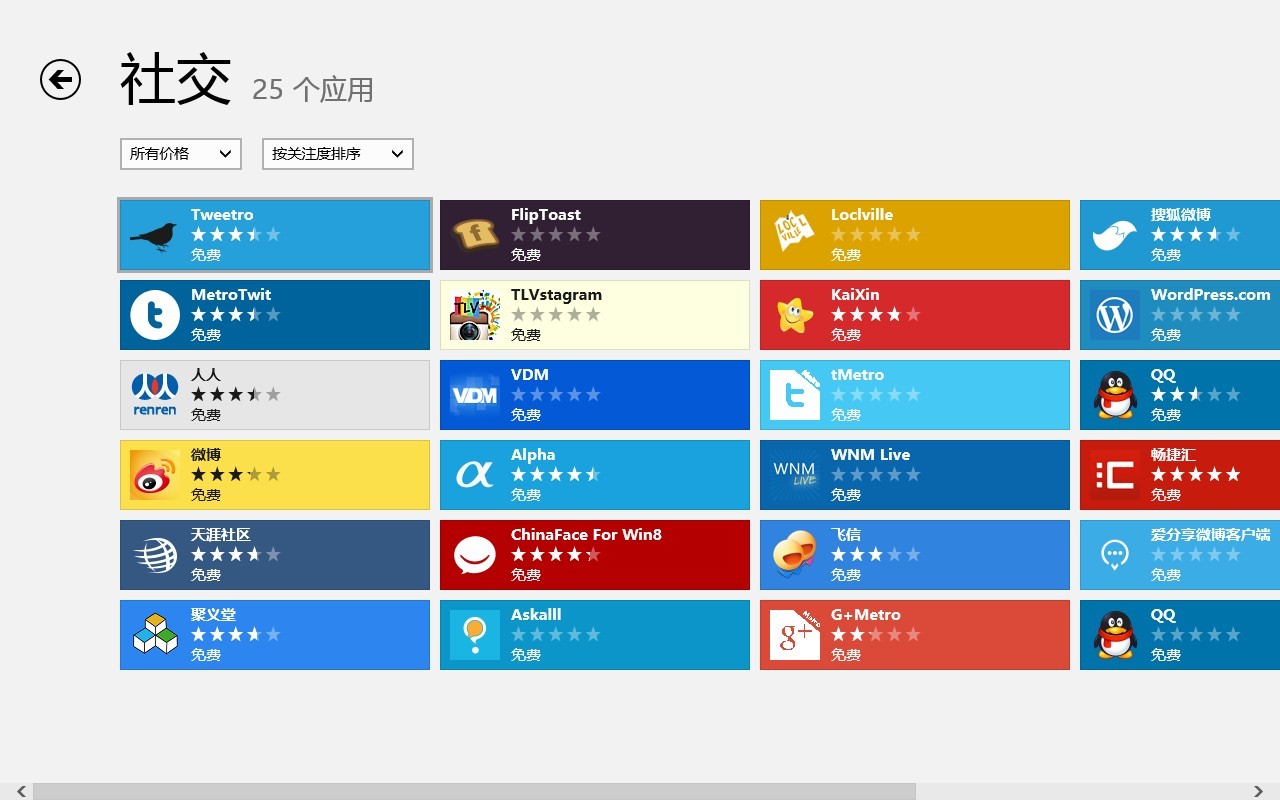Image resolution: width=1280 pixels, height=800 pixels.
Task: Open the 所有价格 price filter dropdown
Action: [x=181, y=153]
